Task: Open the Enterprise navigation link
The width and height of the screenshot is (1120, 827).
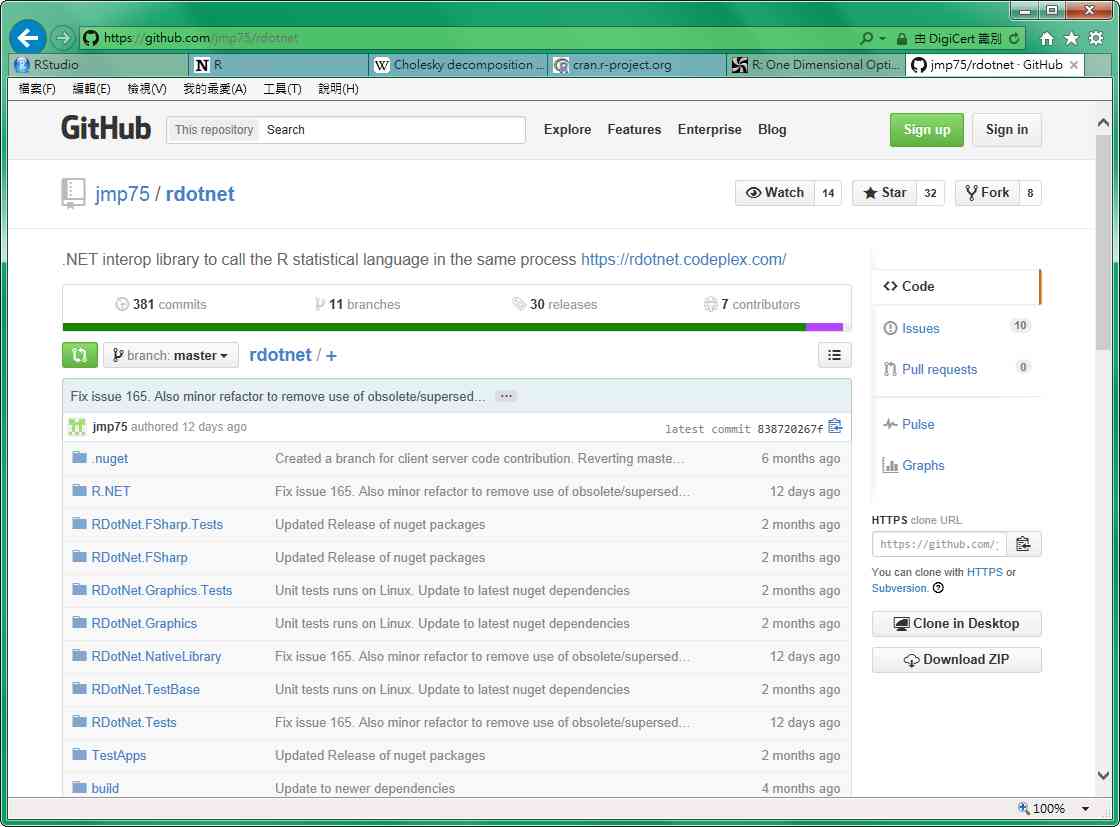Action: coord(709,129)
